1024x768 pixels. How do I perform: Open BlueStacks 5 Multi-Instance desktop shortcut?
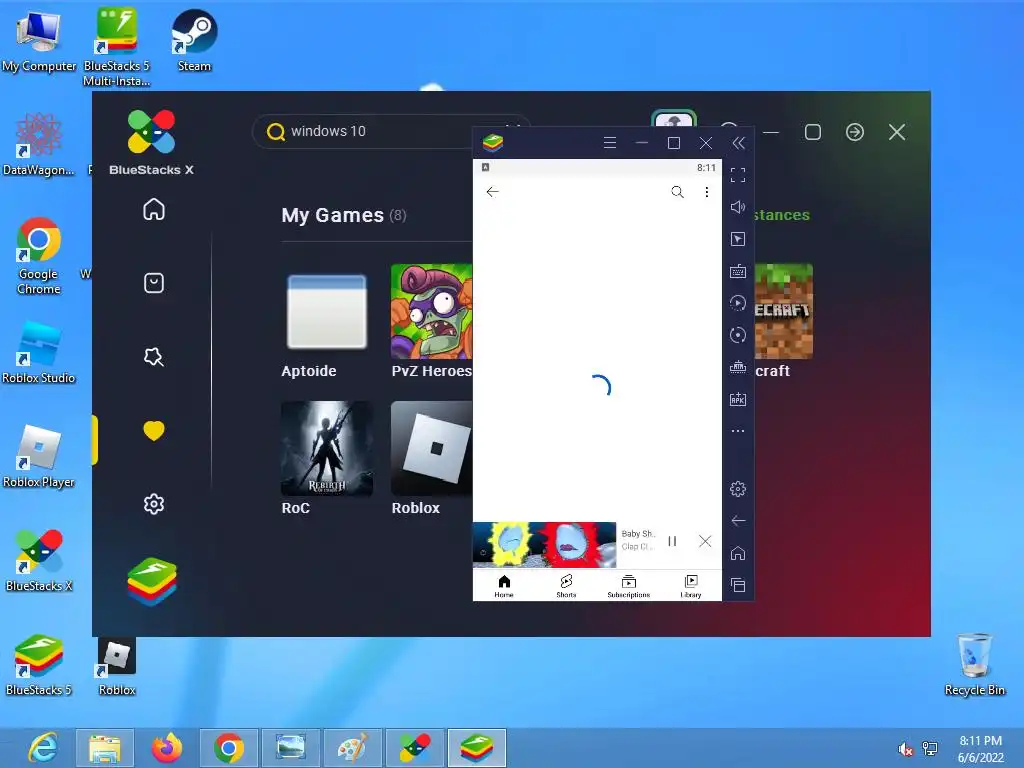click(x=116, y=46)
